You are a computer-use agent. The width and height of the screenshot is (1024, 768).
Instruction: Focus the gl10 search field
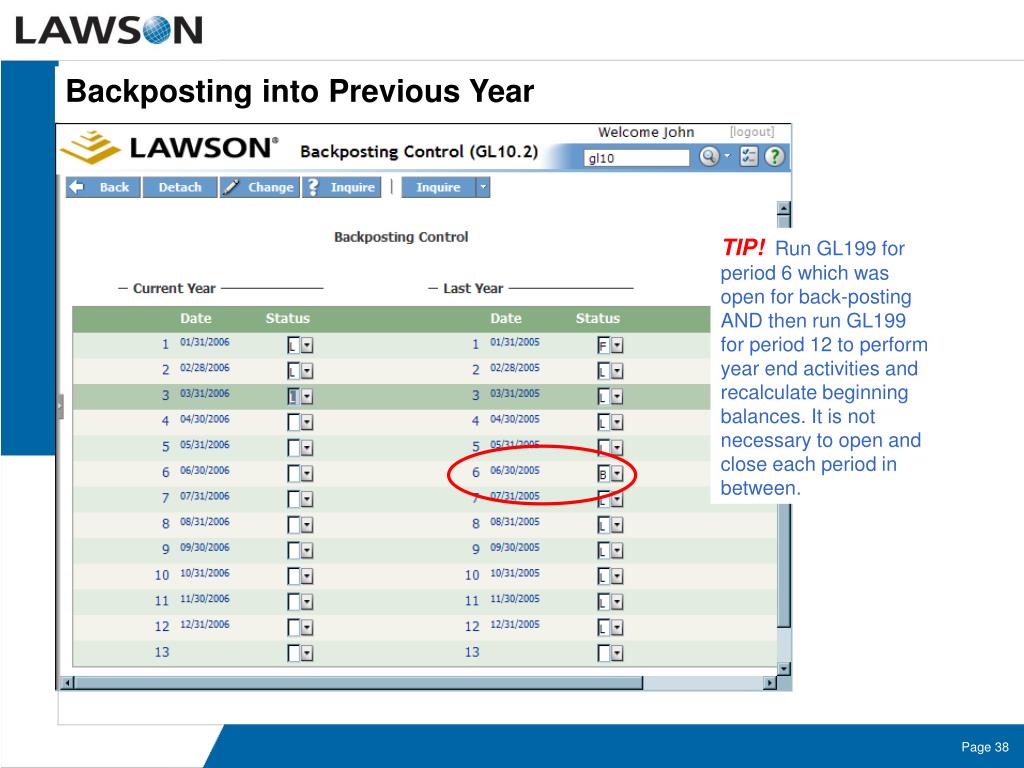click(636, 158)
